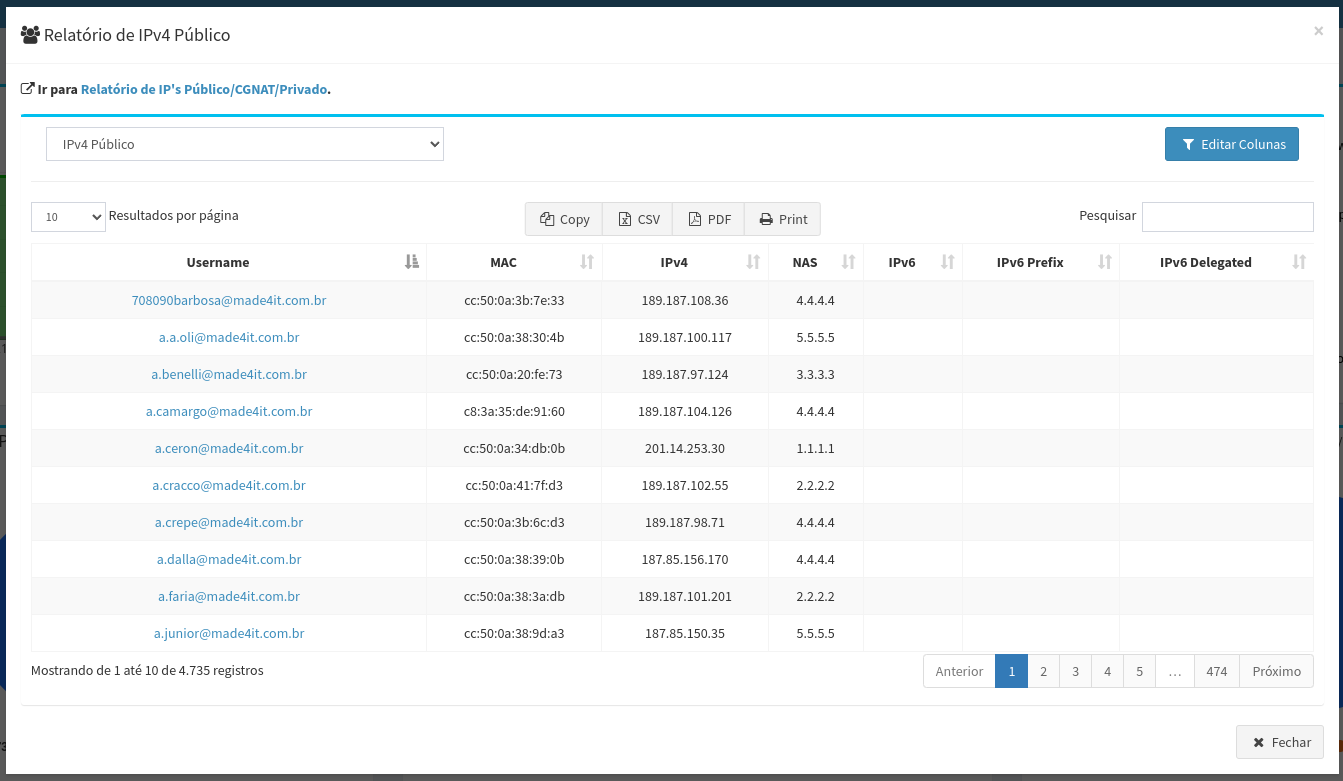Click the IPv6 Delegated column header text
The width and height of the screenshot is (1343, 781).
(1205, 262)
